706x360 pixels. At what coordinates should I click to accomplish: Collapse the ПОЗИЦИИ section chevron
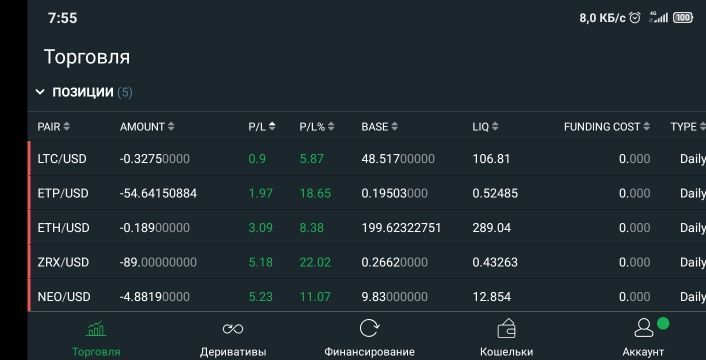(40, 92)
